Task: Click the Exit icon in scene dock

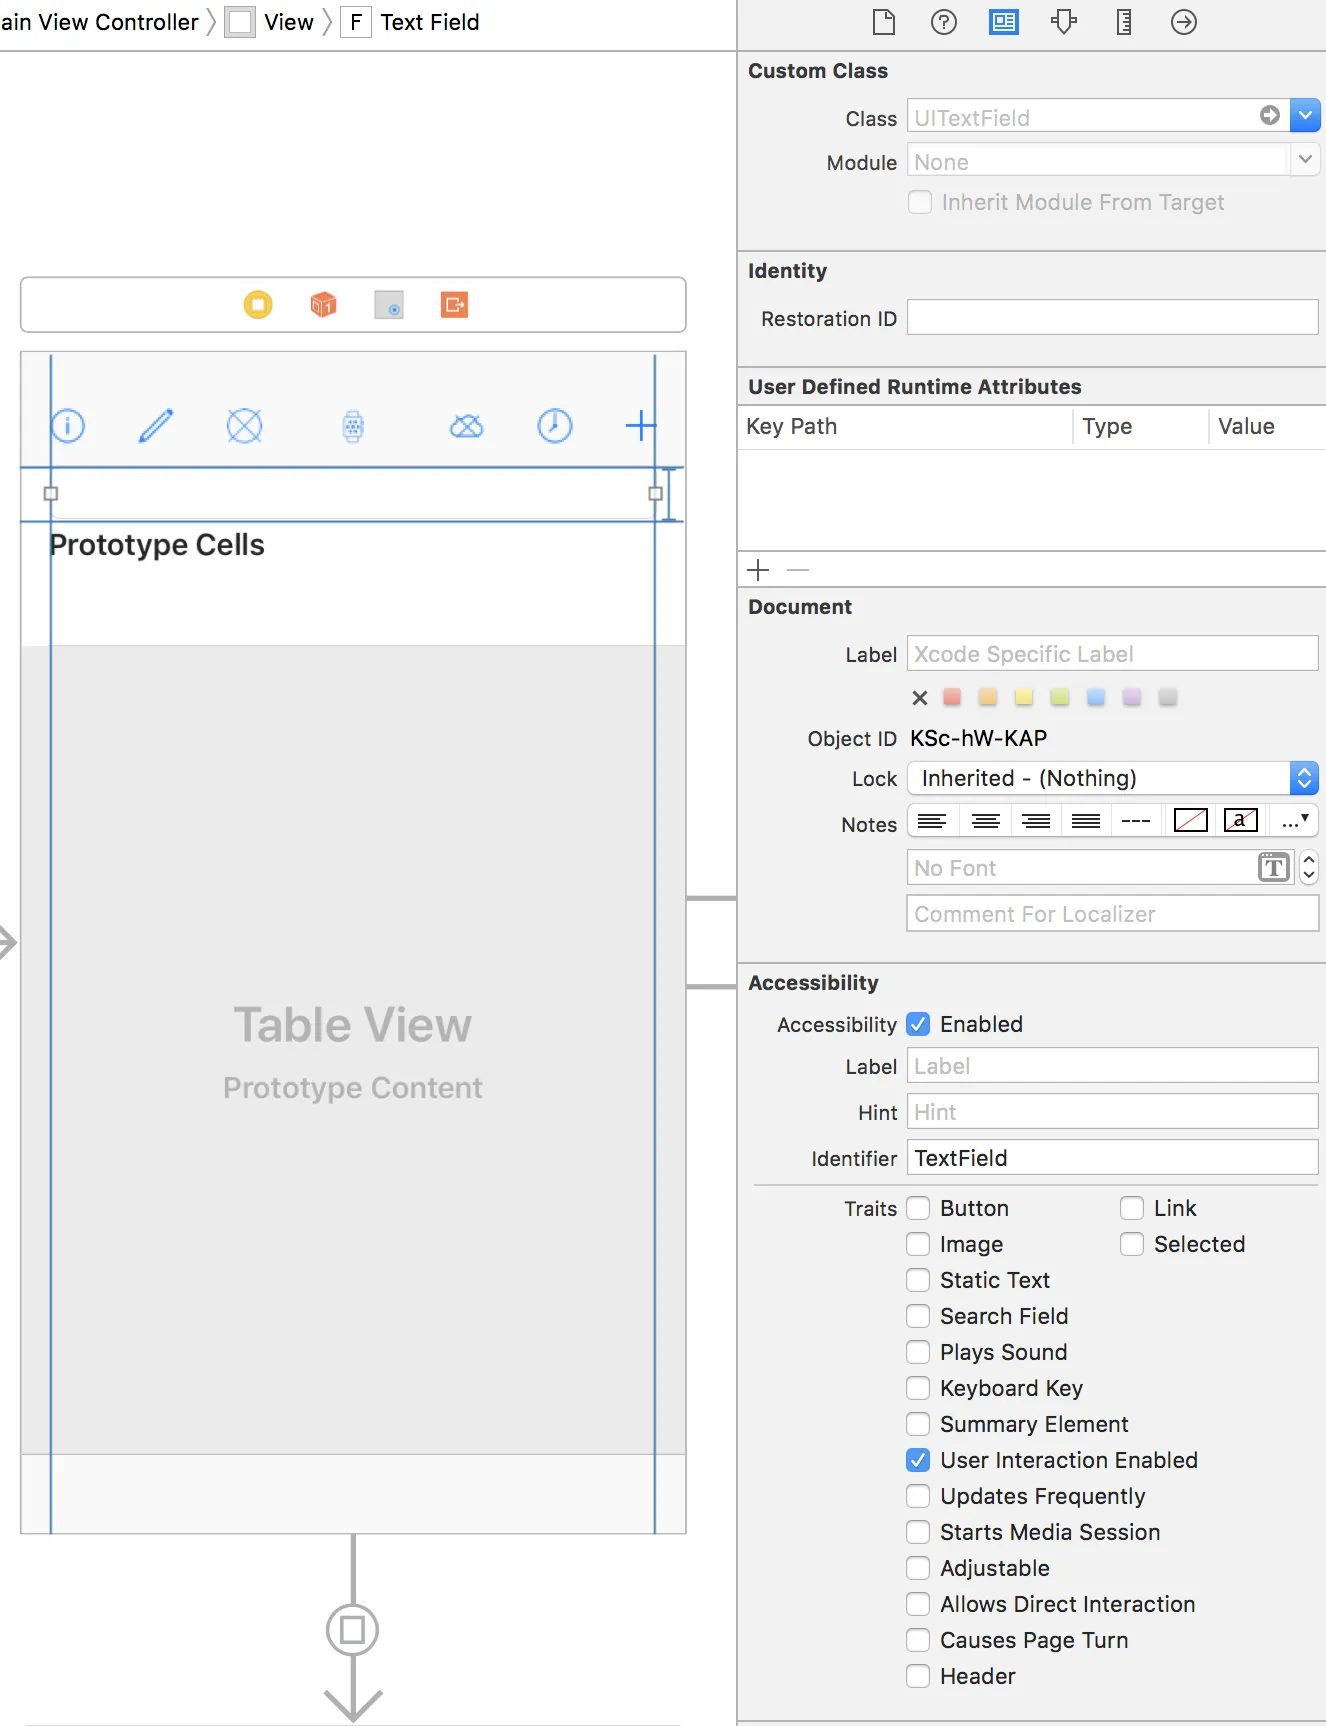Action: [455, 304]
